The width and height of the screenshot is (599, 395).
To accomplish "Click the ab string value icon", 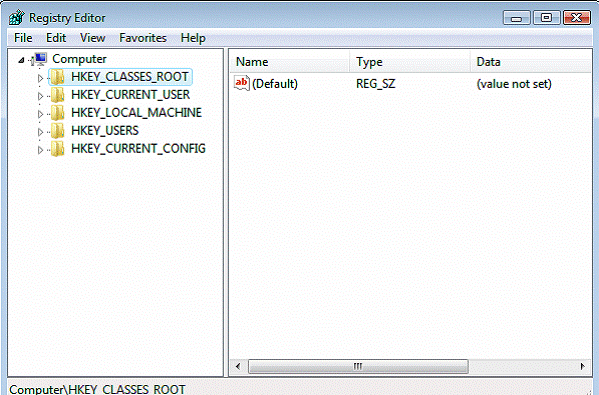I will 242,83.
